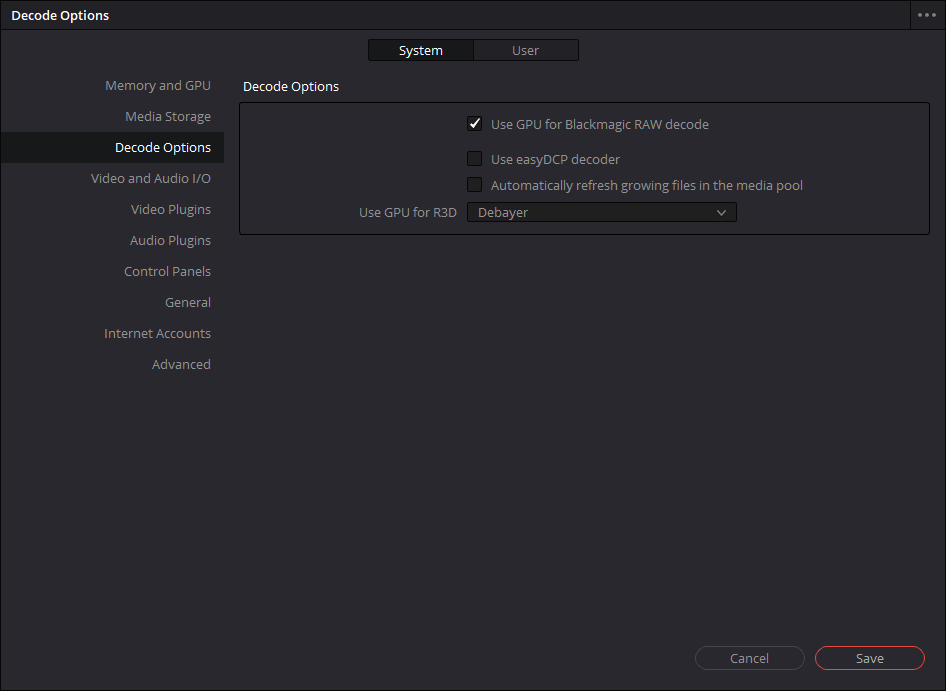
Task: Open the three-dot options menu
Action: click(x=927, y=15)
